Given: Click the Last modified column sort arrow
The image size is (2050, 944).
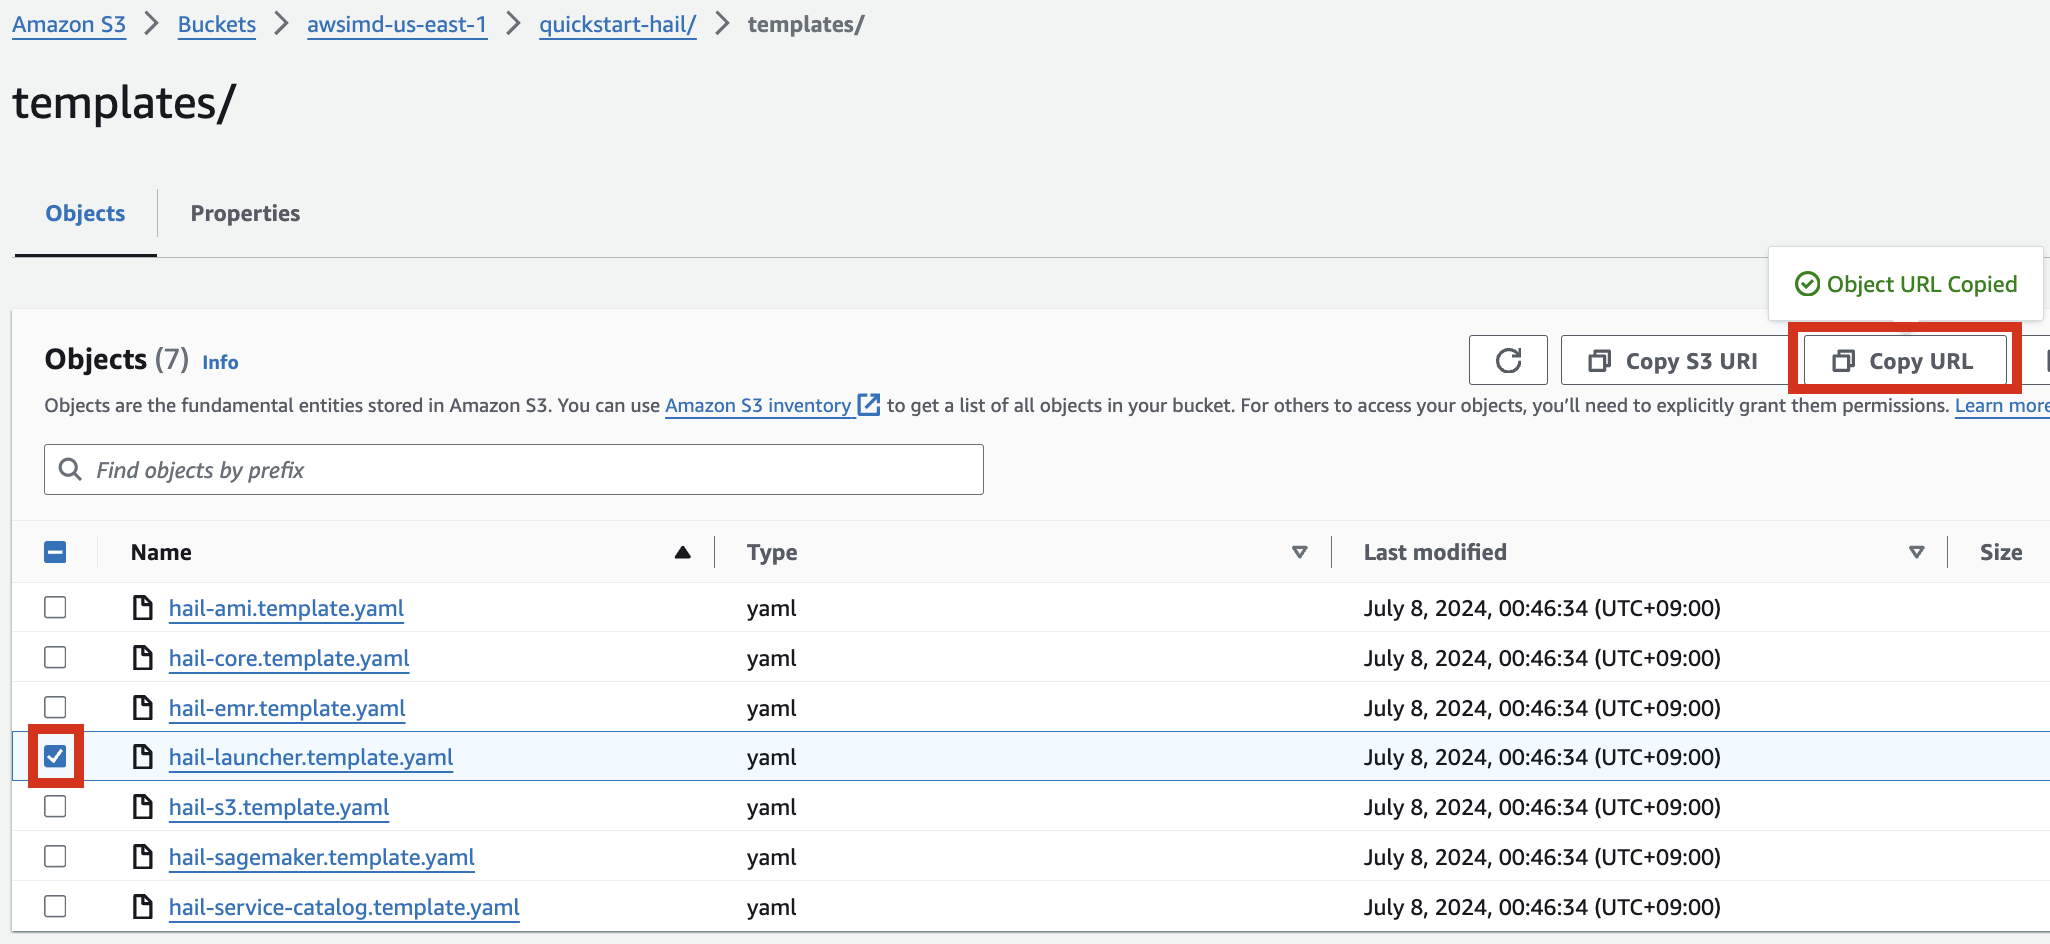Looking at the screenshot, I should point(1917,552).
